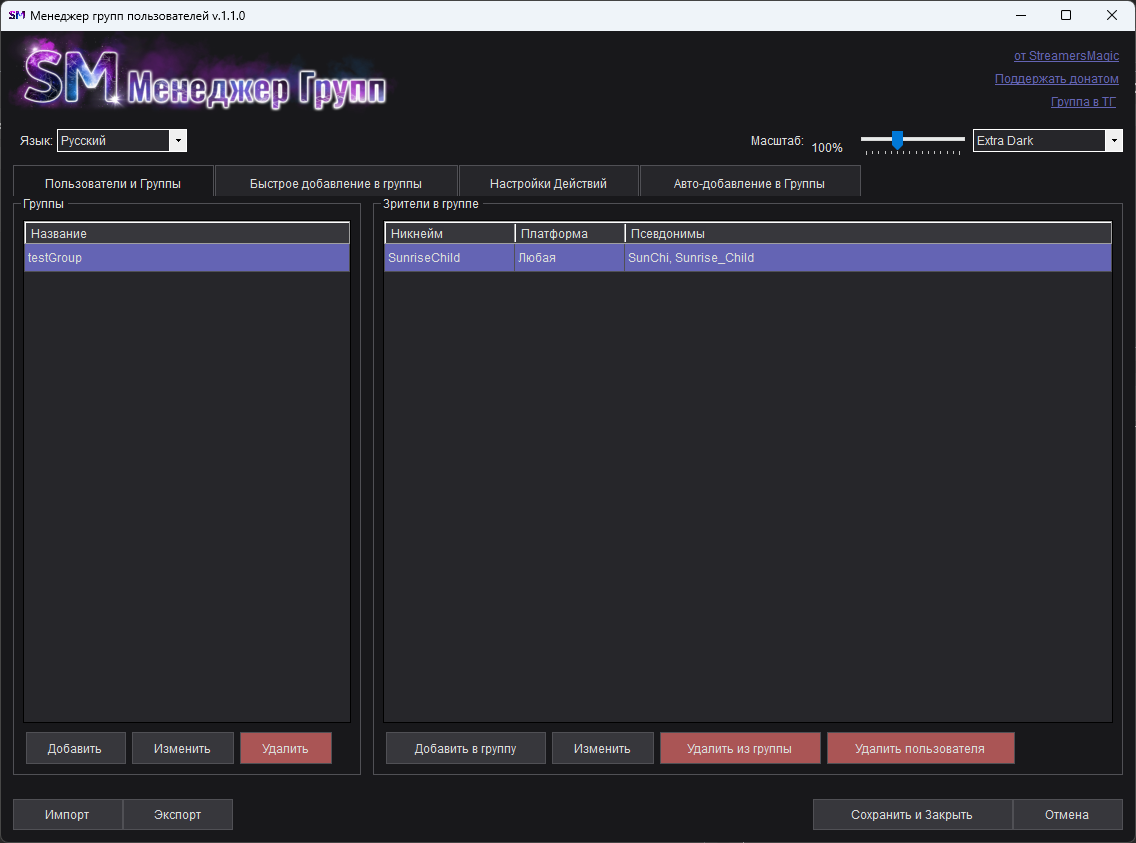Click the SM icon in title bar
1136x843 pixels.
[x=16, y=16]
